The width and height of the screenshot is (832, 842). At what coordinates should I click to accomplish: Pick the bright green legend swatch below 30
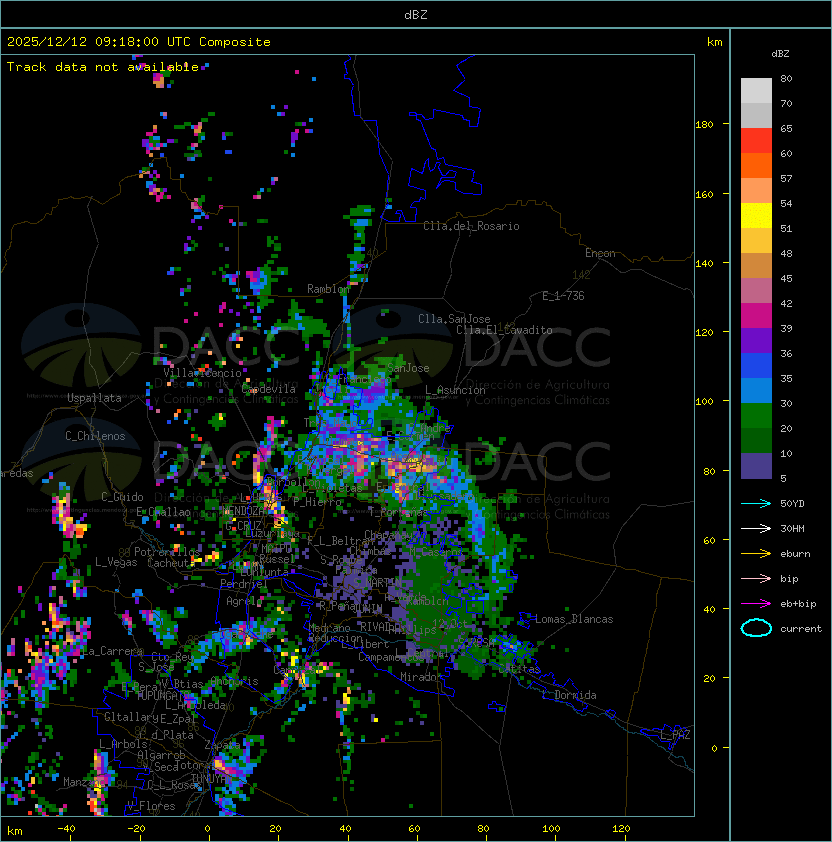(756, 416)
